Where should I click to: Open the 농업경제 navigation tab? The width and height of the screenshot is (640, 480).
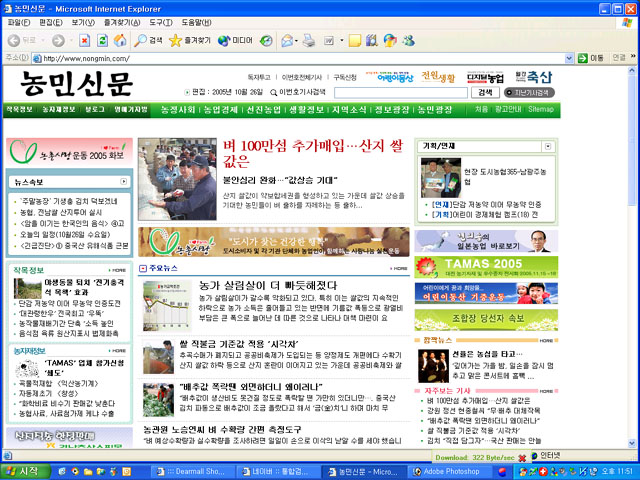[221, 109]
